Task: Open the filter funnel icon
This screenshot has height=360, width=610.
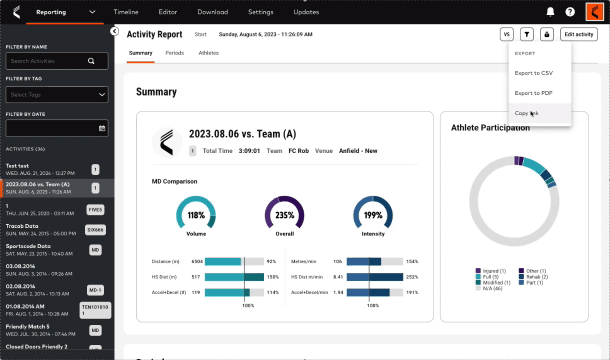Action: pos(527,34)
